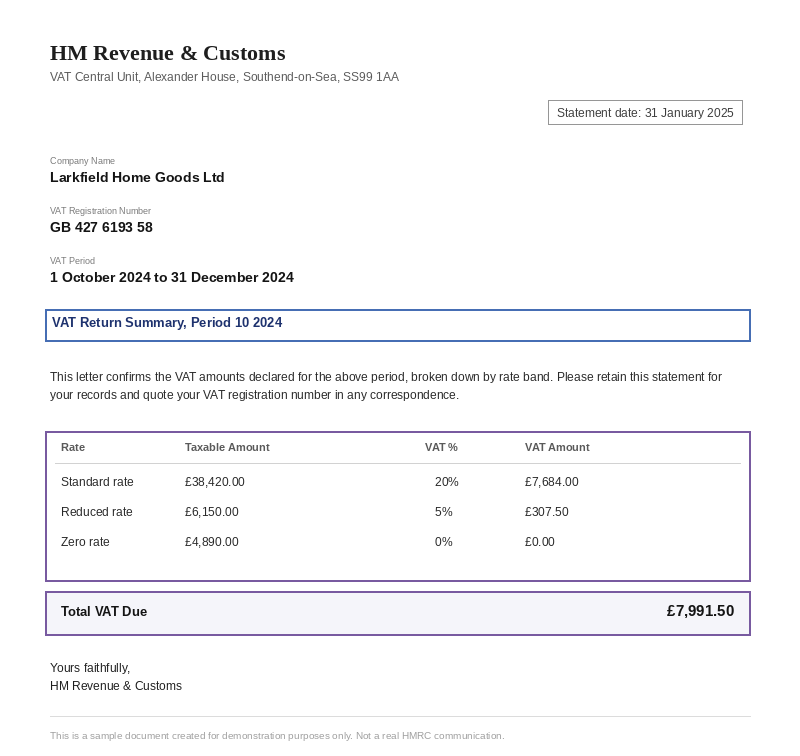Select the Standard rate row label
This screenshot has height=756, width=800.
[x=97, y=482]
